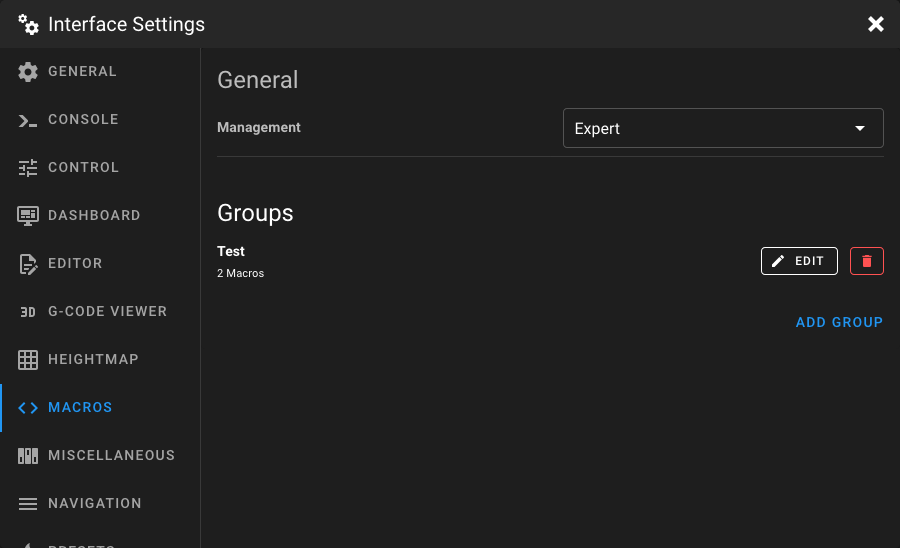Click the G-Code Viewer 3D icon
Image resolution: width=900 pixels, height=548 pixels.
[x=28, y=312]
